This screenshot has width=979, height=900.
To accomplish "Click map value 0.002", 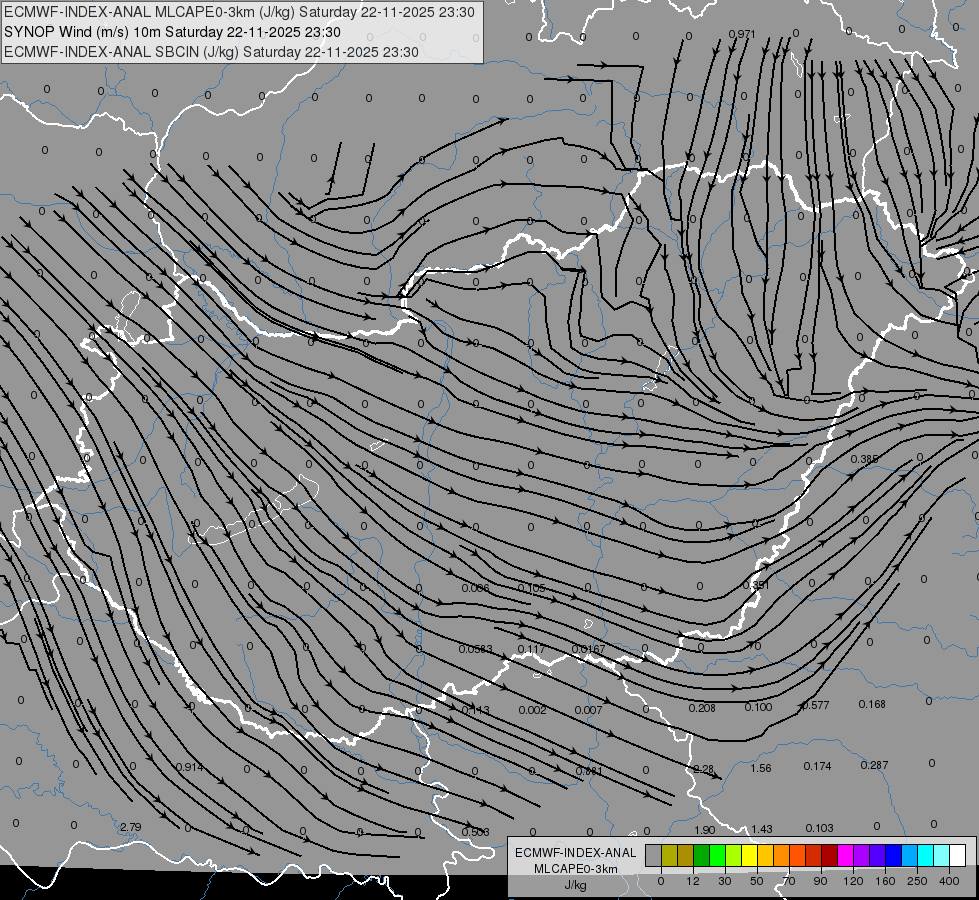I will (532, 710).
